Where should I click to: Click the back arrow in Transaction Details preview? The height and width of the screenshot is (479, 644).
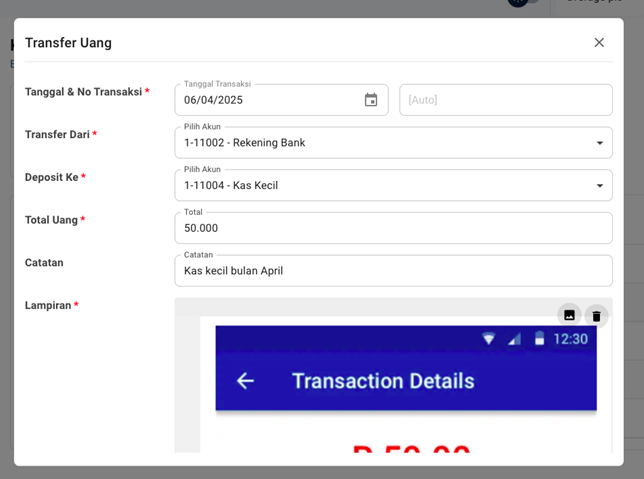point(245,381)
